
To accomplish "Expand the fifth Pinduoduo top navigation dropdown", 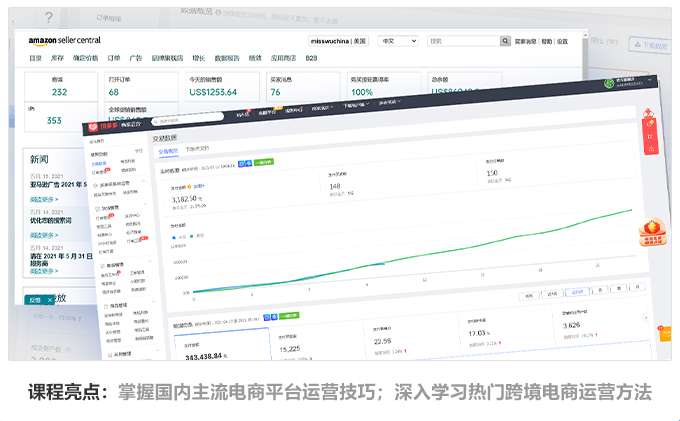I will pyautogui.click(x=356, y=104).
